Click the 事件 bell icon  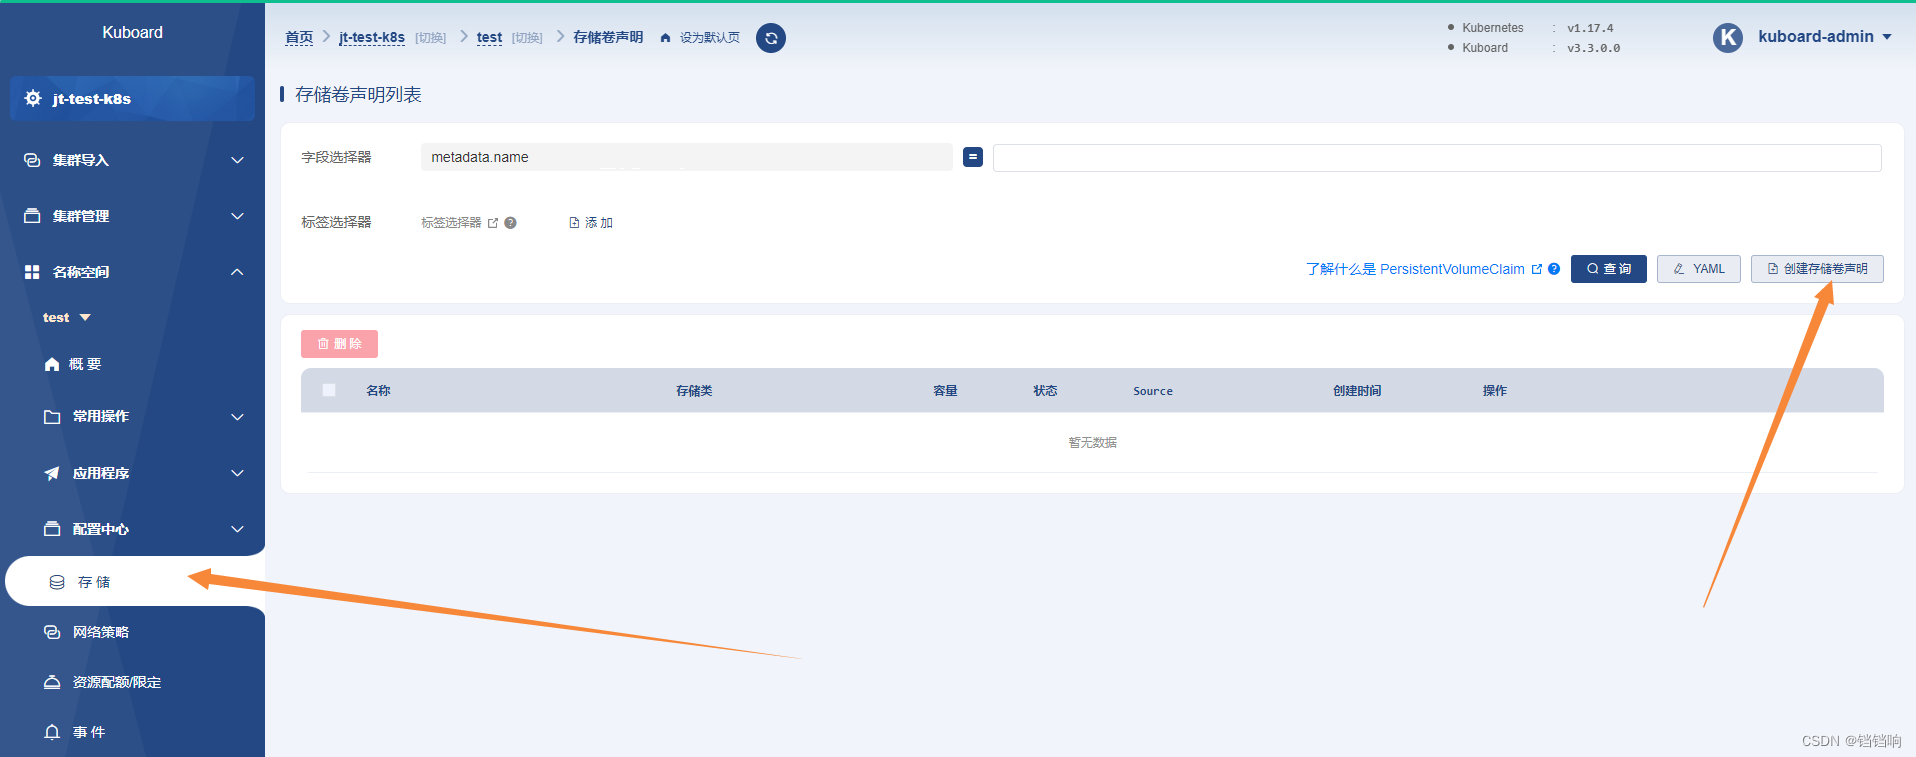[52, 732]
